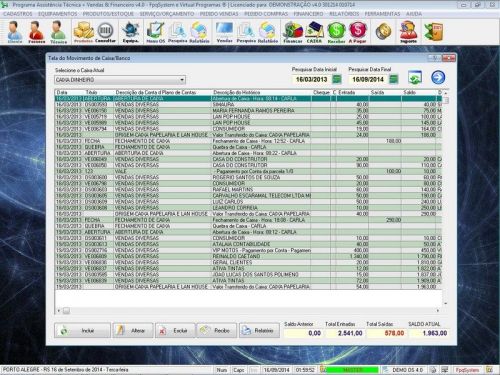
Task: Open the Receber green dollar icon
Action: pyautogui.click(x=336, y=32)
